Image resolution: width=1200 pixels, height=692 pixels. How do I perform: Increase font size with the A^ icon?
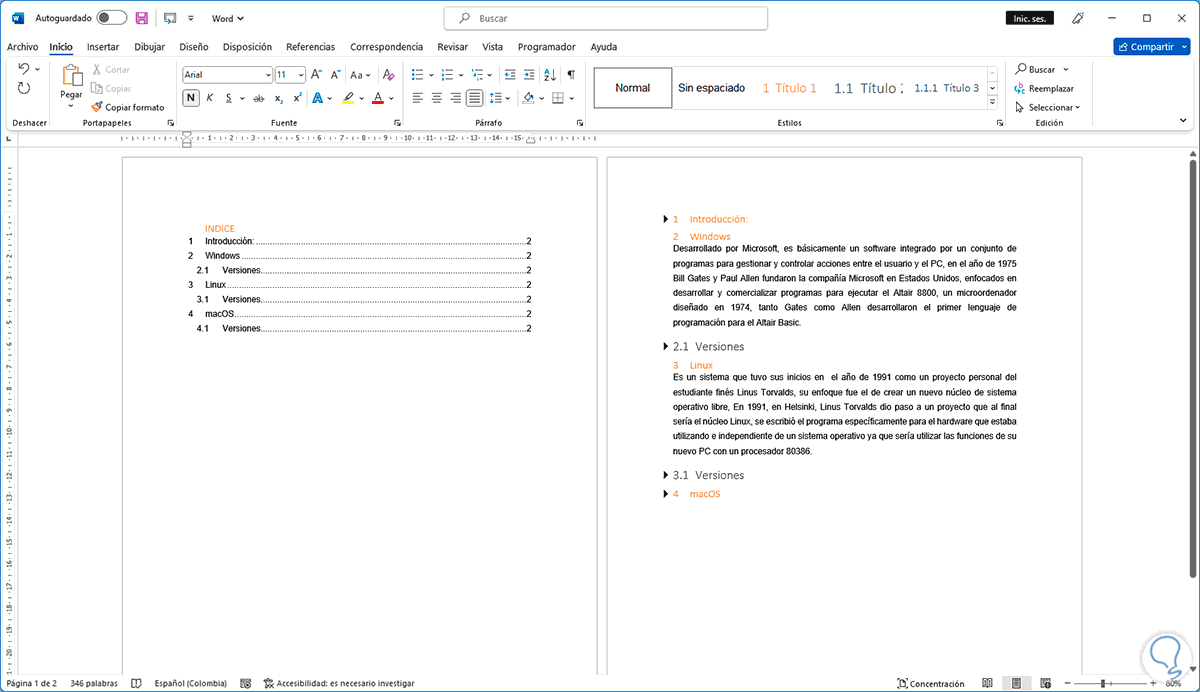(316, 75)
